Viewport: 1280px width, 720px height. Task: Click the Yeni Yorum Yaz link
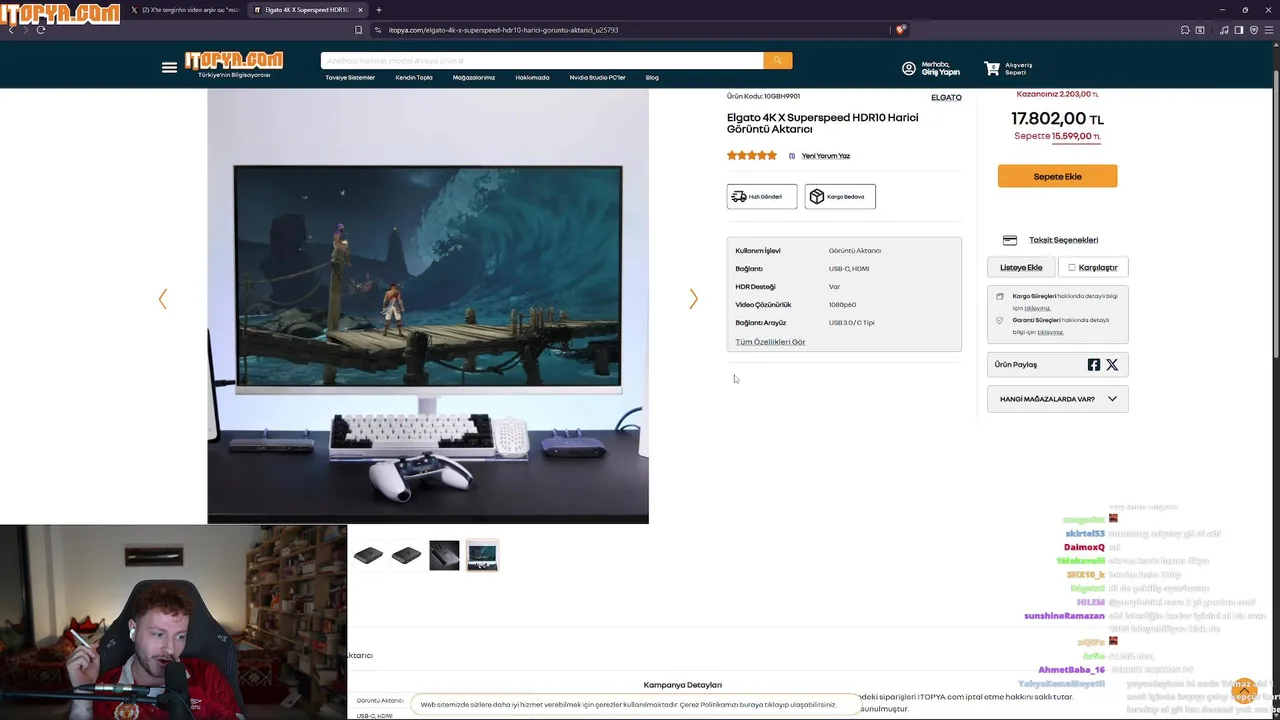click(826, 156)
